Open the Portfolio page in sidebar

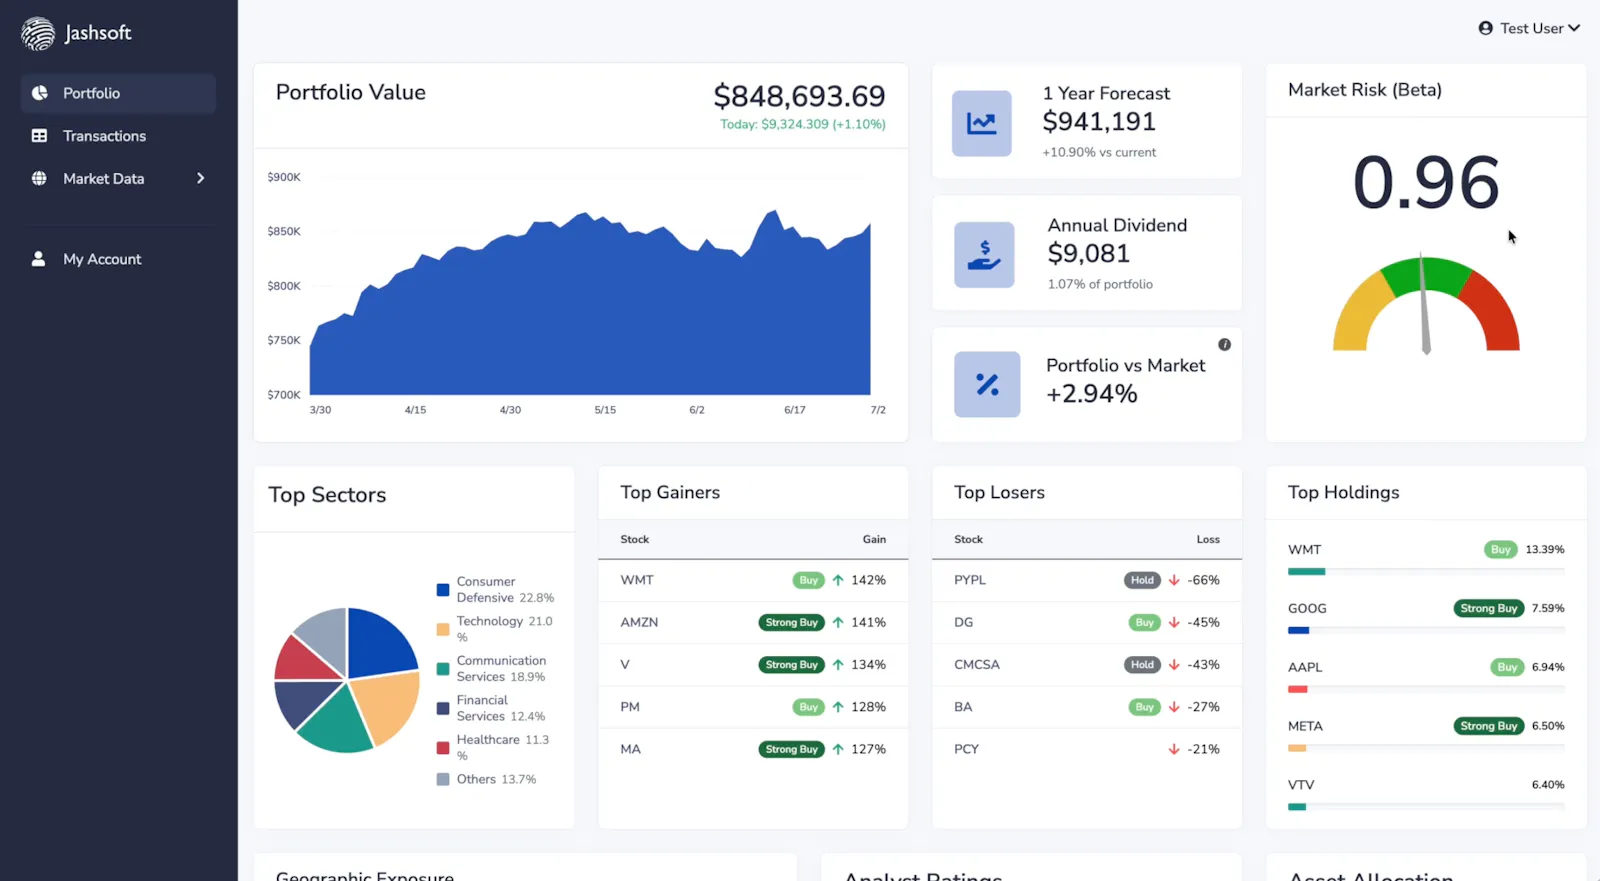[x=118, y=93]
